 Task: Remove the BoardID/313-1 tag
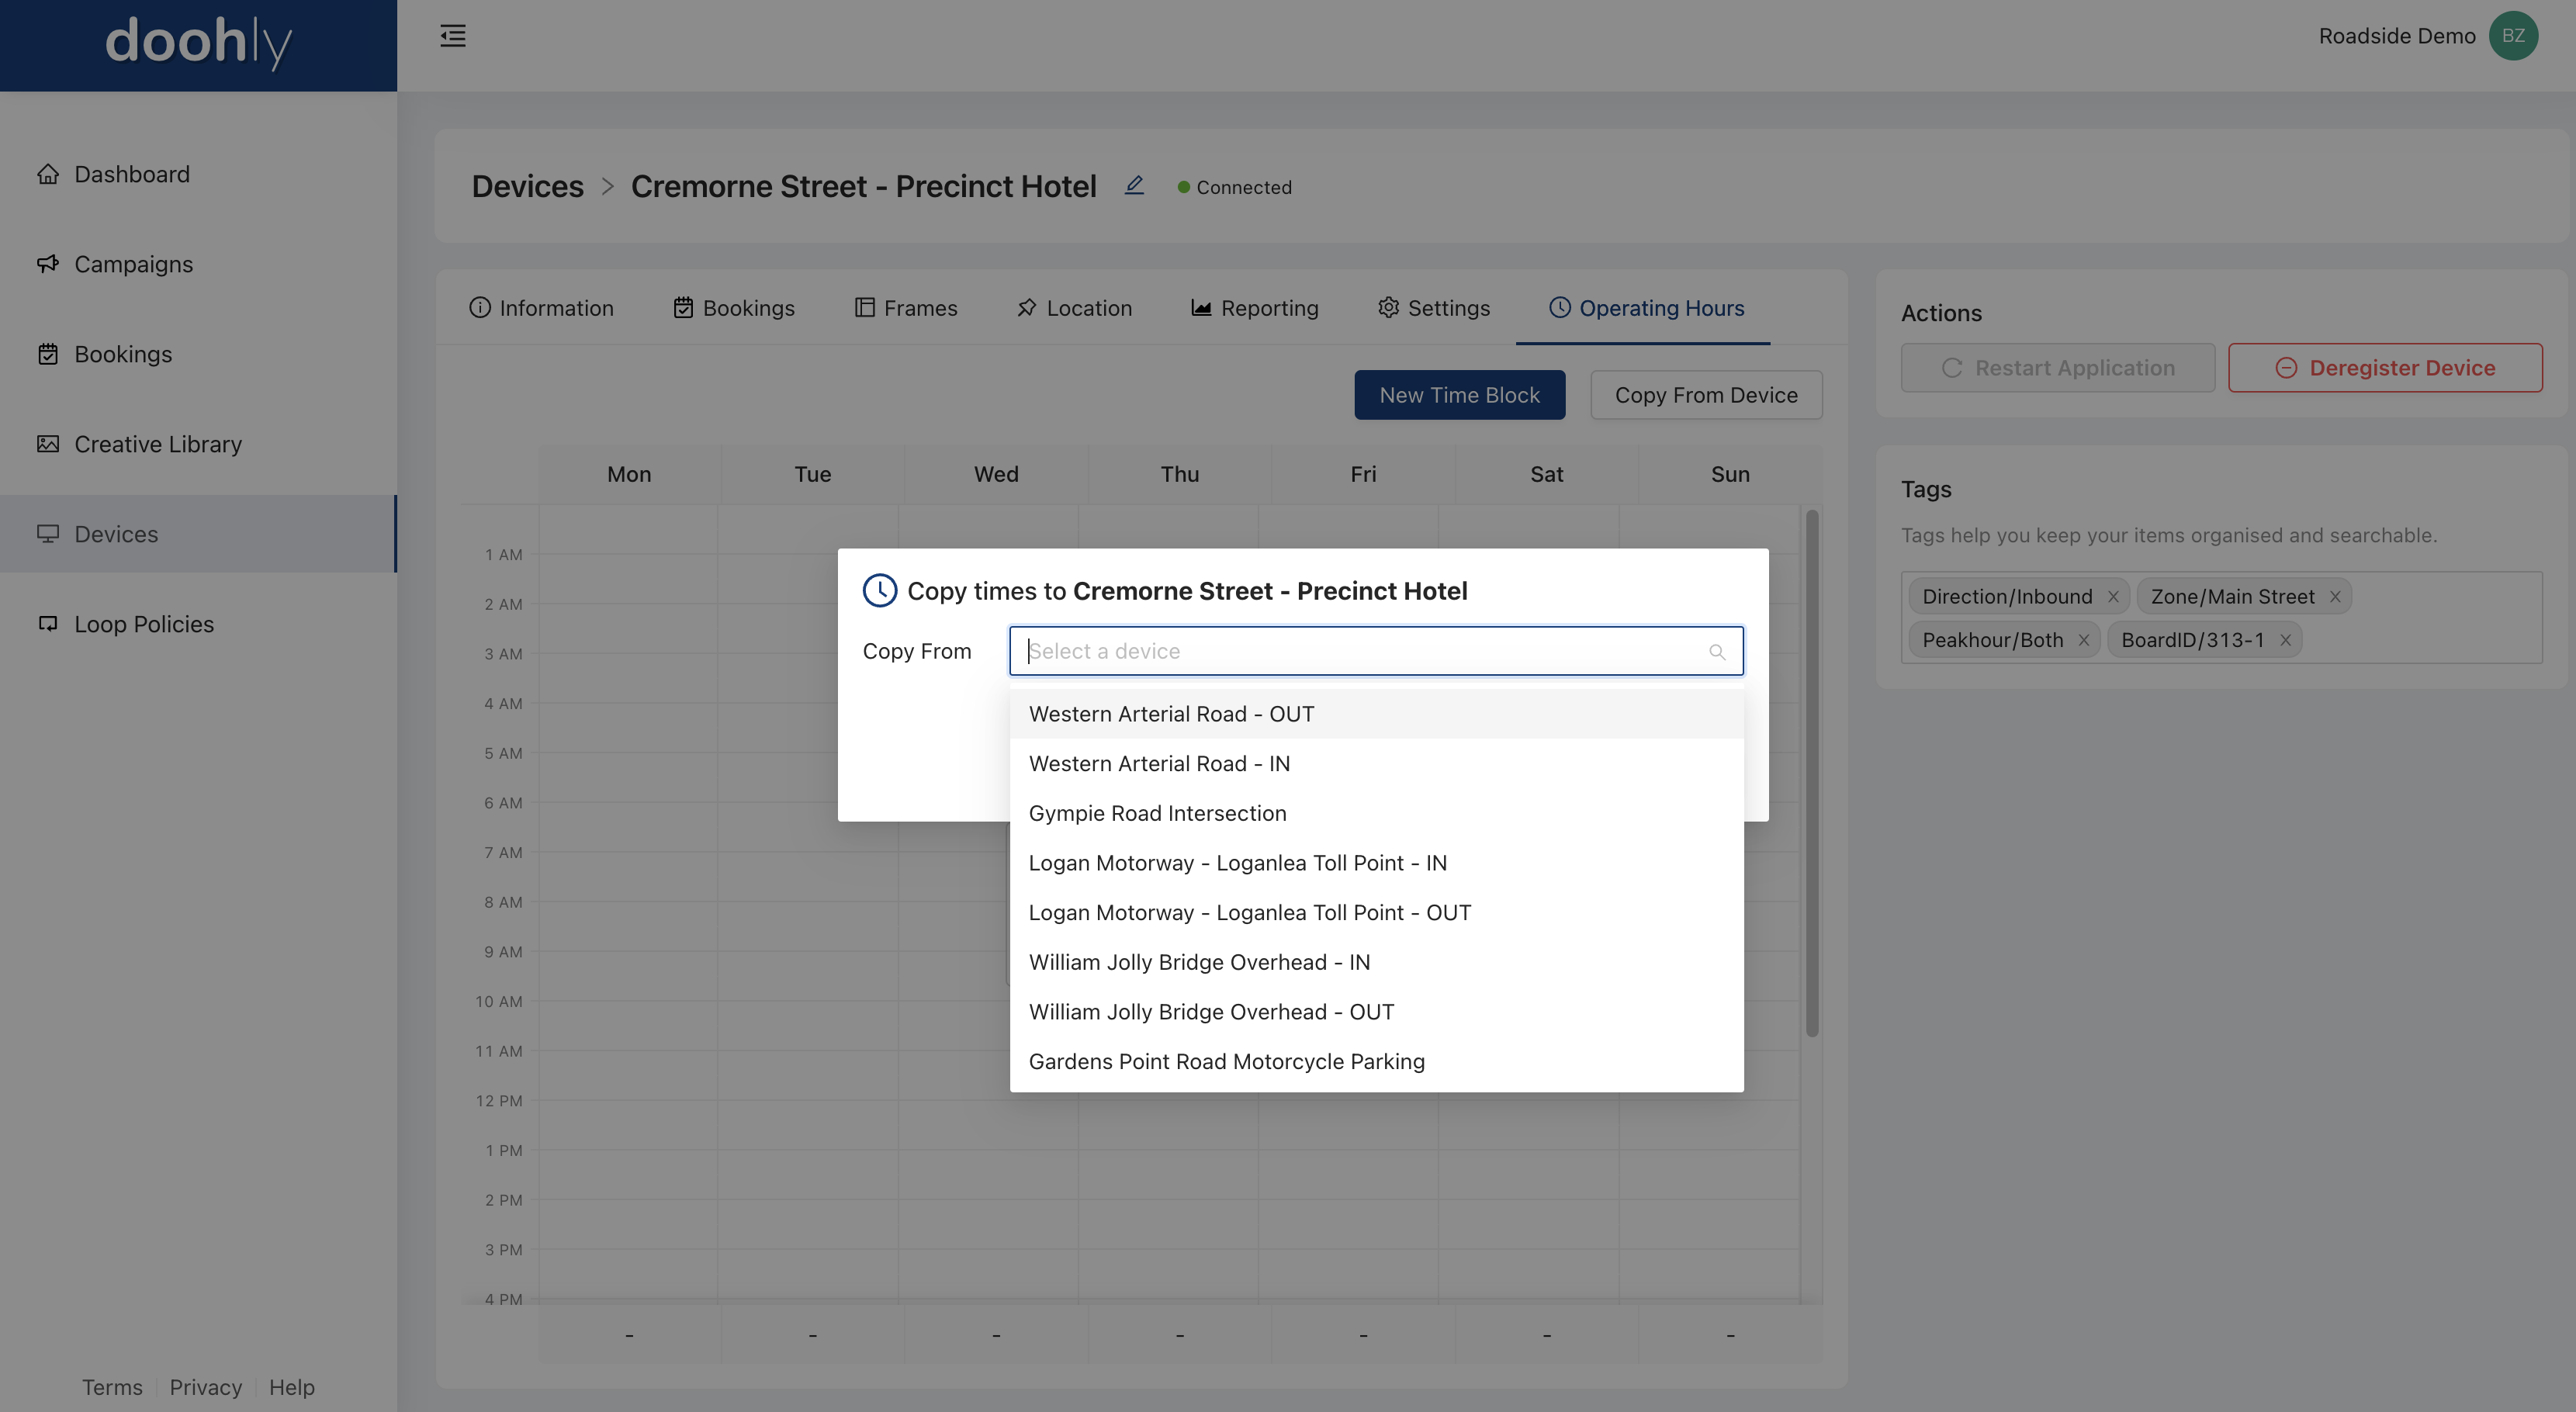point(2285,641)
